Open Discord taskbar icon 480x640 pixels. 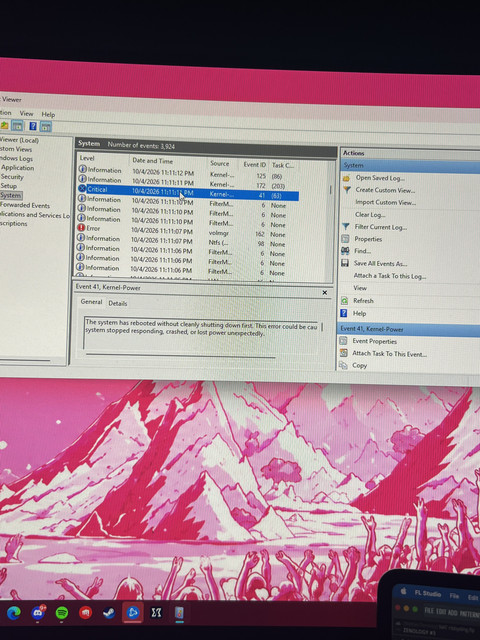pos(38,612)
